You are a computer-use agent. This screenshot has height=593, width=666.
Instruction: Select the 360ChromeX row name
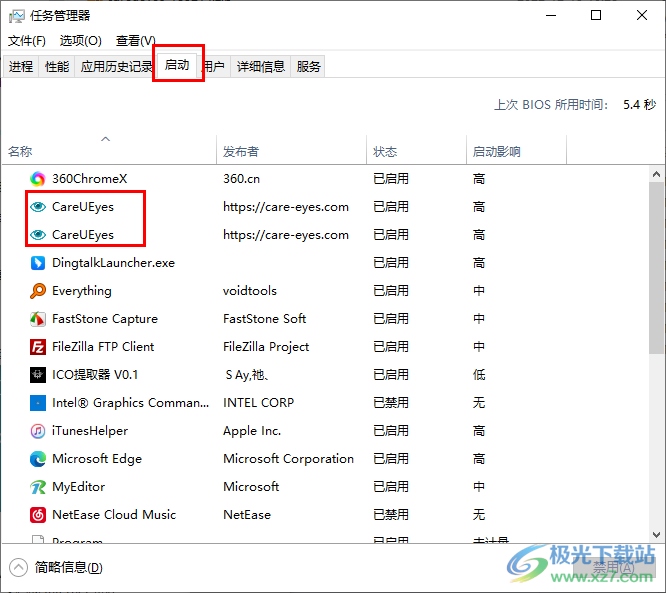(90, 179)
